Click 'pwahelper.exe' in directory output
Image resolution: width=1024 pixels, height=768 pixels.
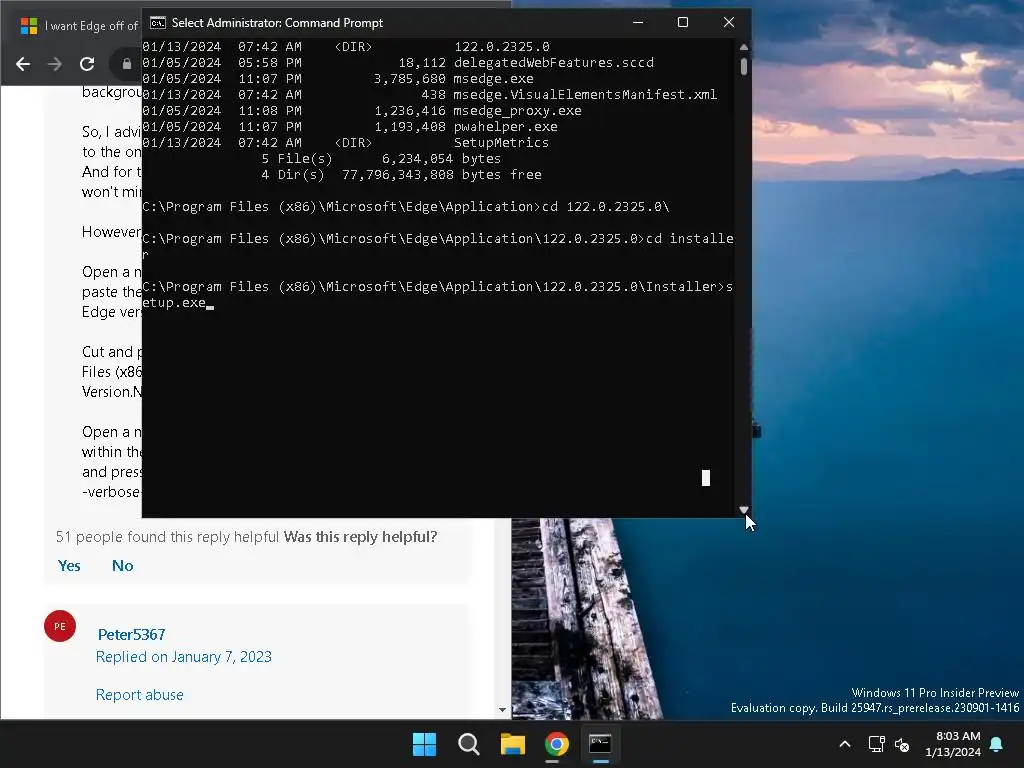505,127
